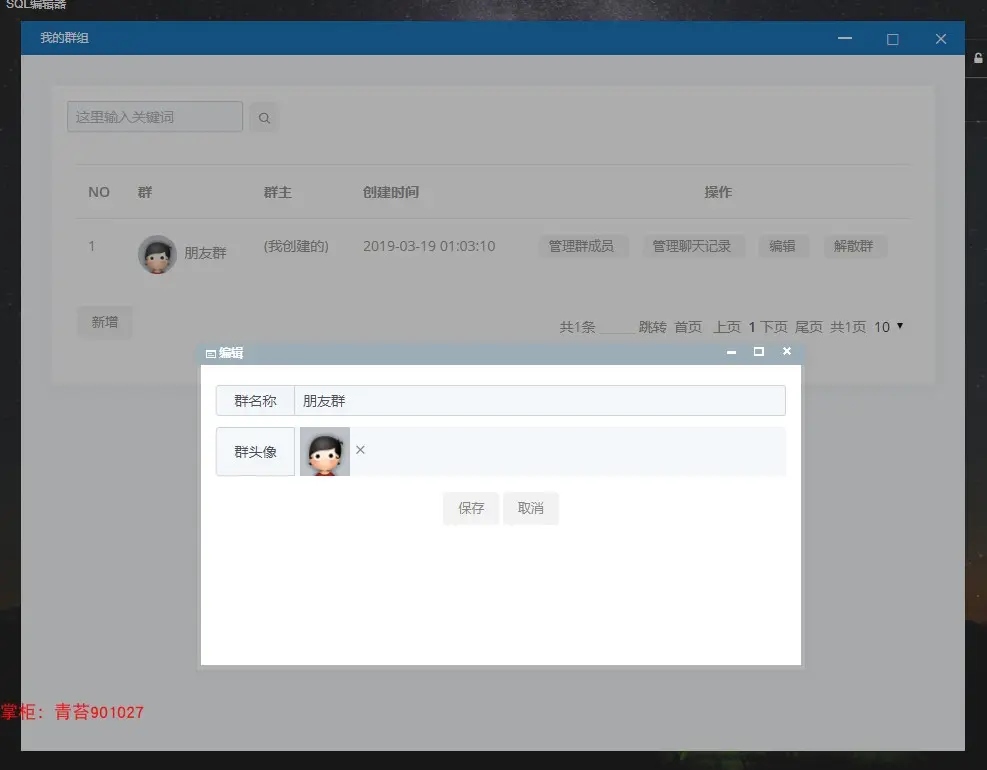
Task: Click the 创建时间 column header
Action: [x=391, y=192]
